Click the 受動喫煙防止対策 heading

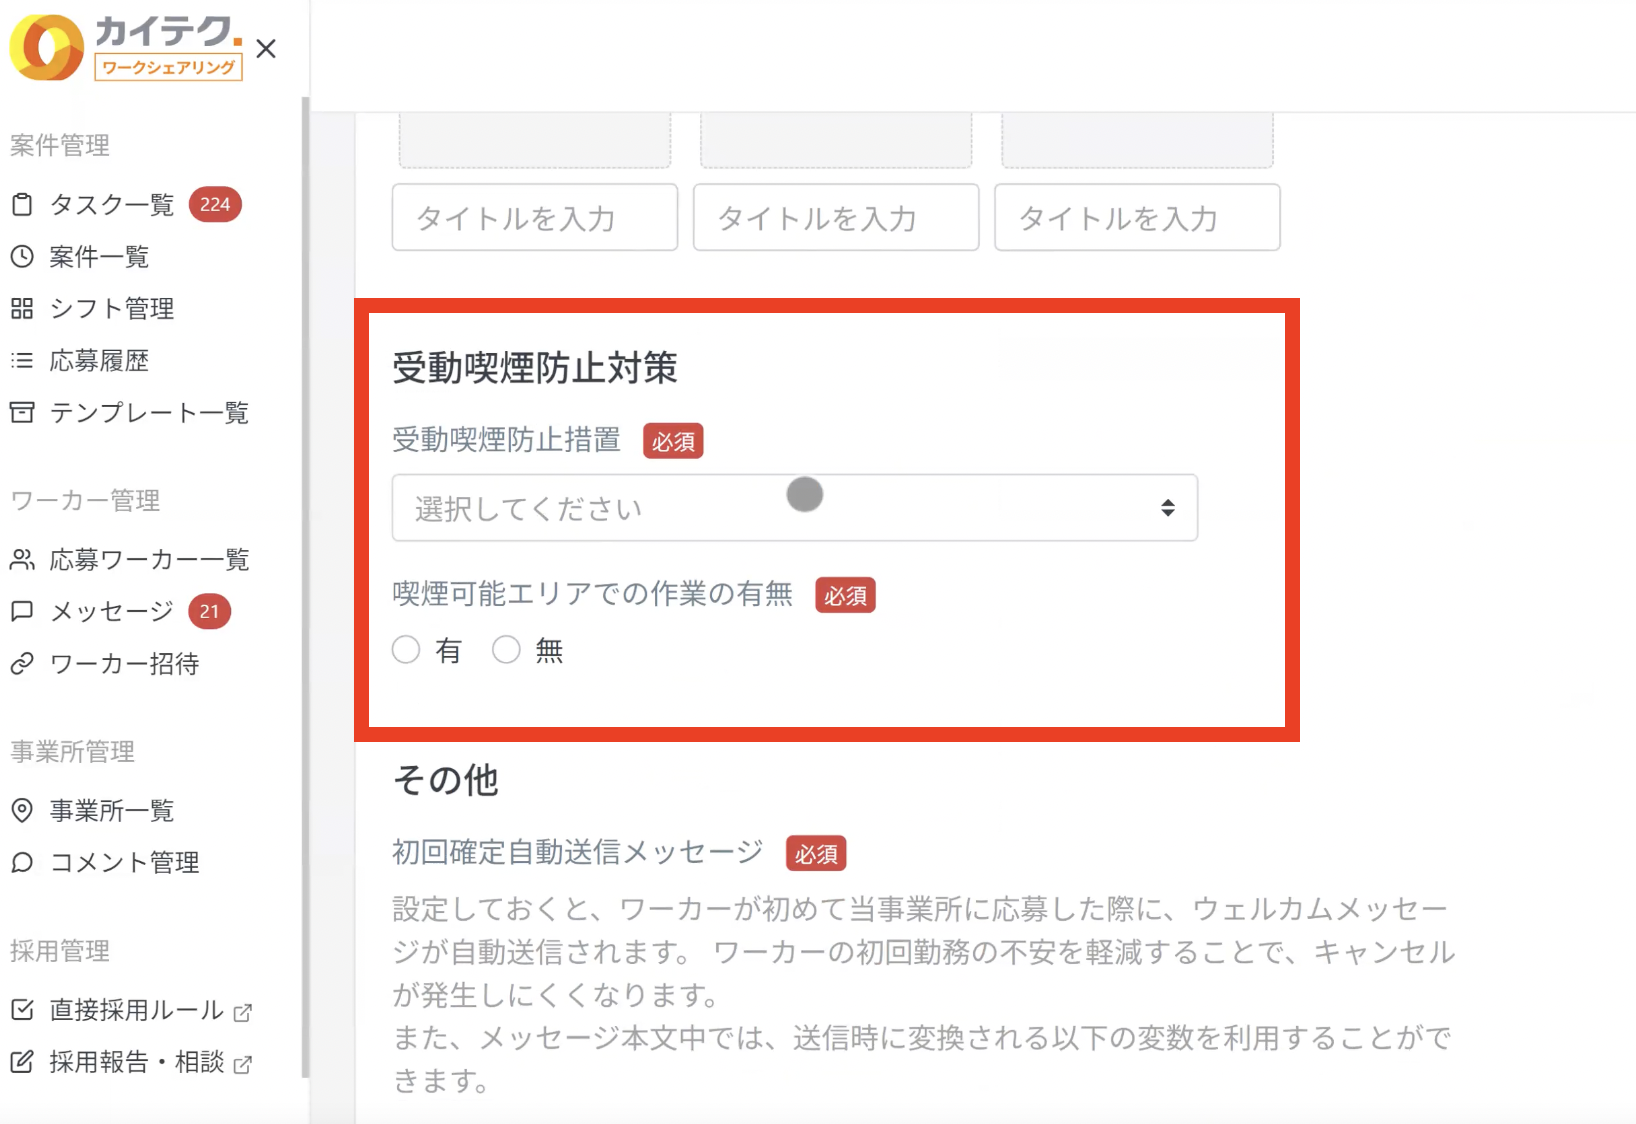[535, 368]
